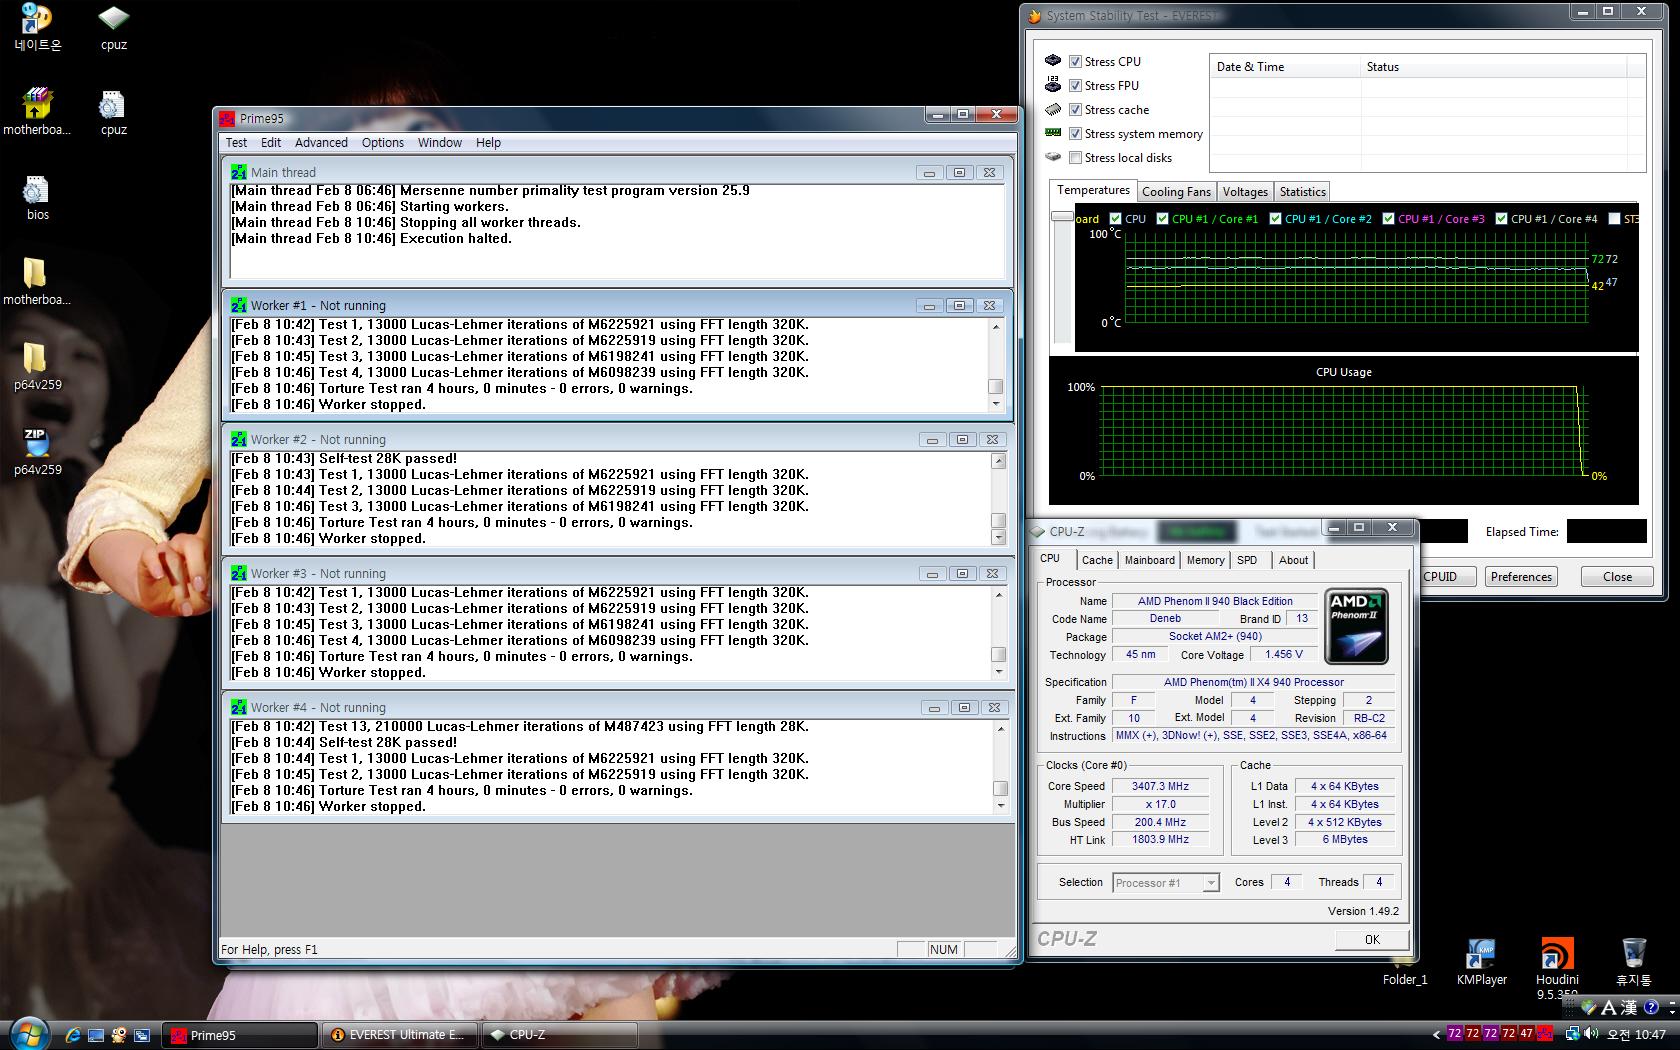This screenshot has width=1680, height=1050.
Task: Open Prime95 Advanced menu
Action: [321, 142]
